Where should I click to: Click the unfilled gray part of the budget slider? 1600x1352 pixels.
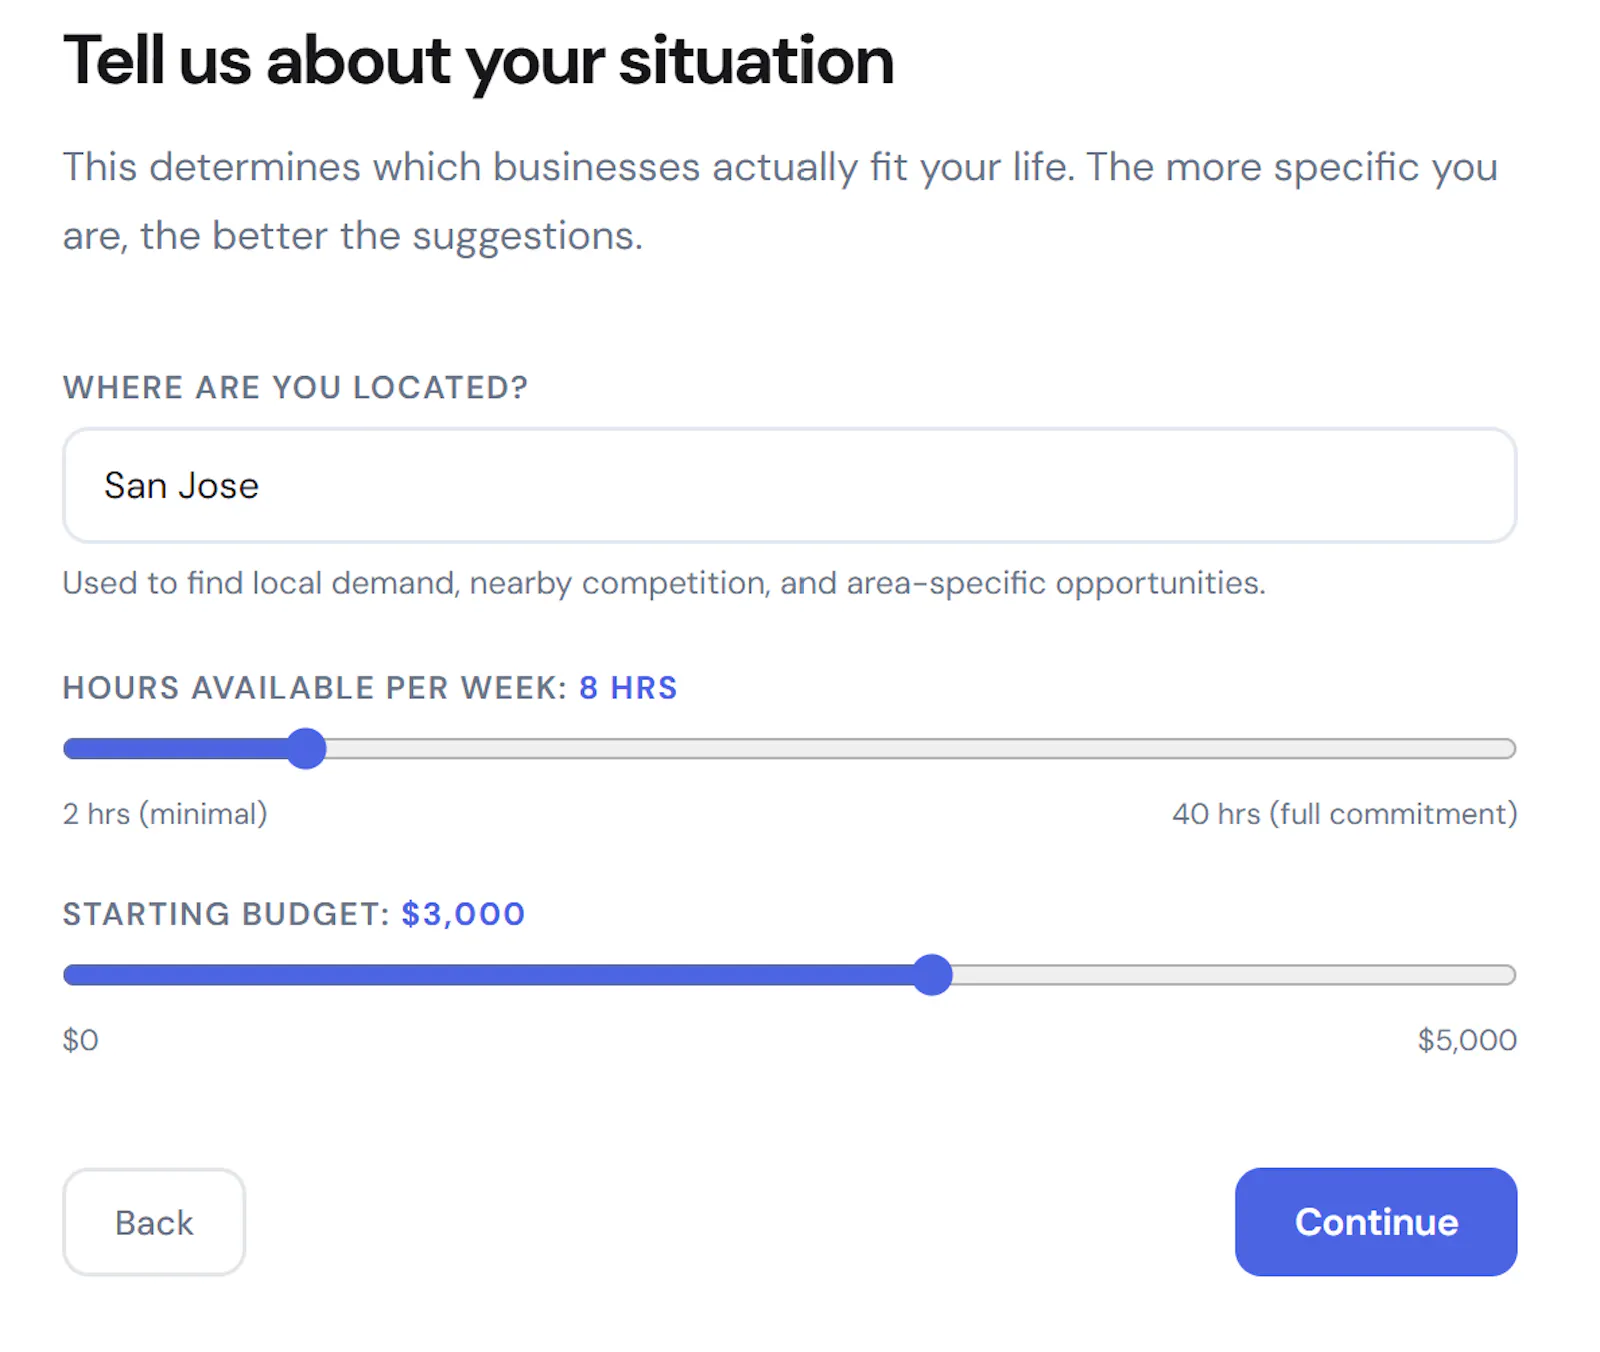point(1234,975)
